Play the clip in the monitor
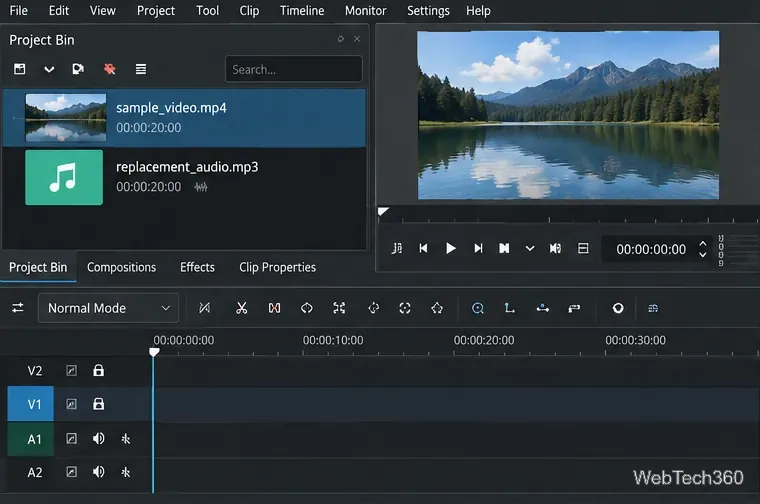This screenshot has width=760, height=504. pos(450,249)
